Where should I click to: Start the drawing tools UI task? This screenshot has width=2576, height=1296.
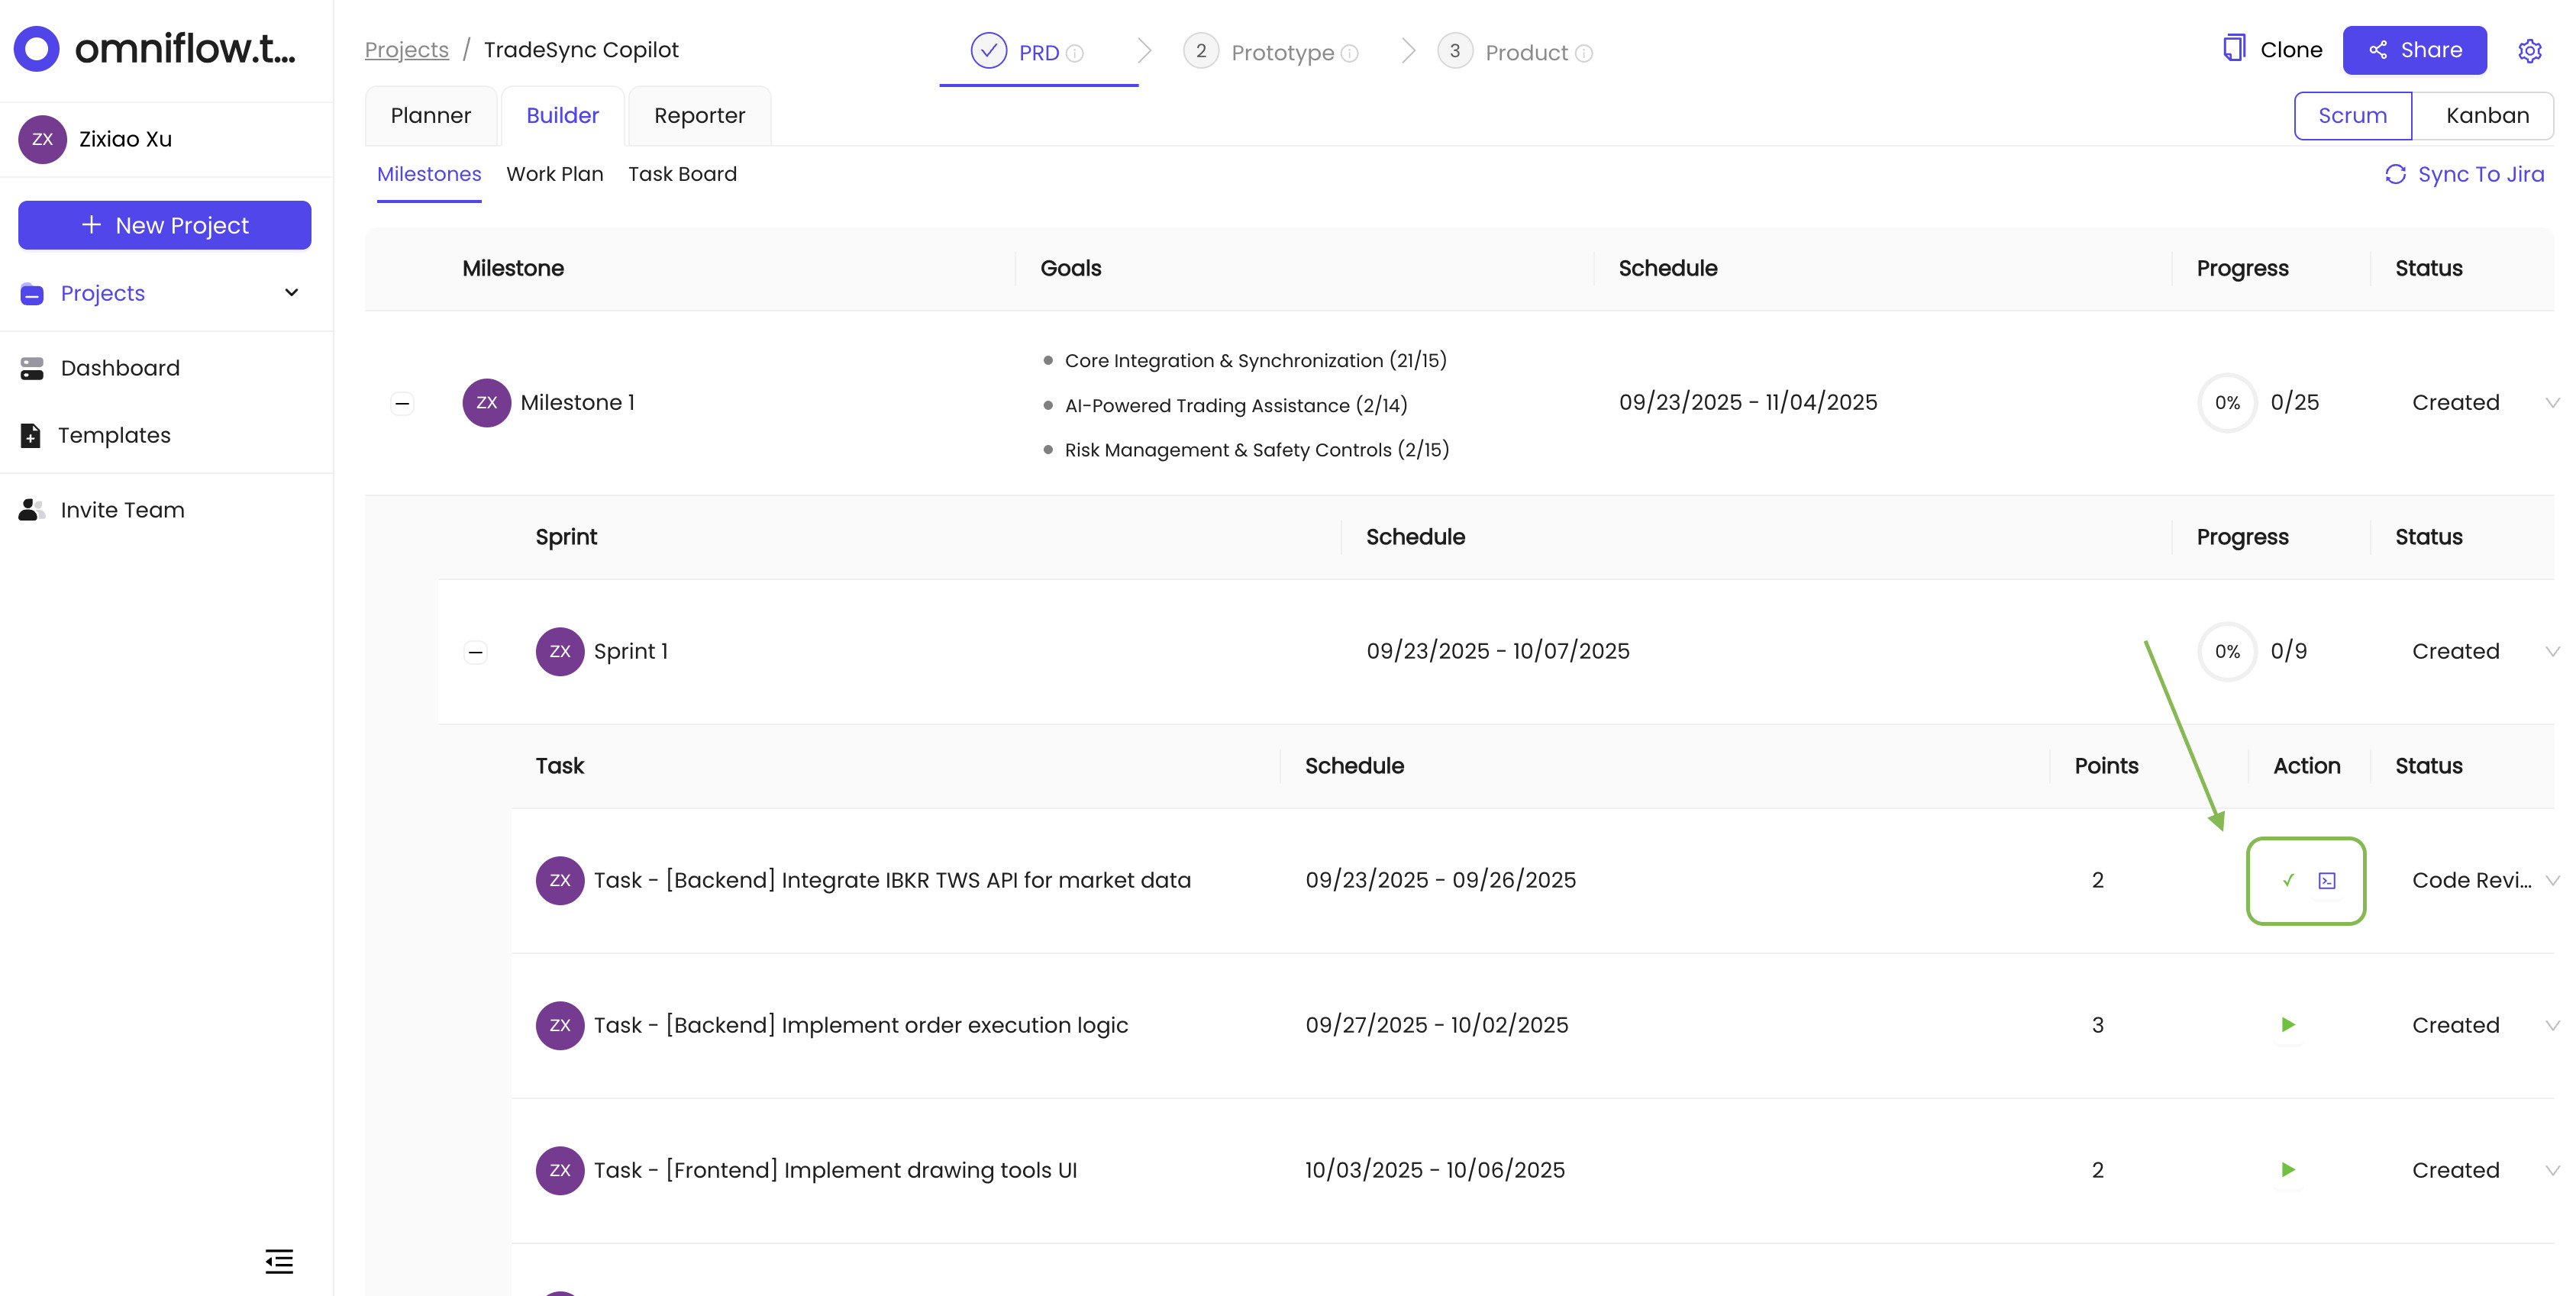tap(2288, 1170)
